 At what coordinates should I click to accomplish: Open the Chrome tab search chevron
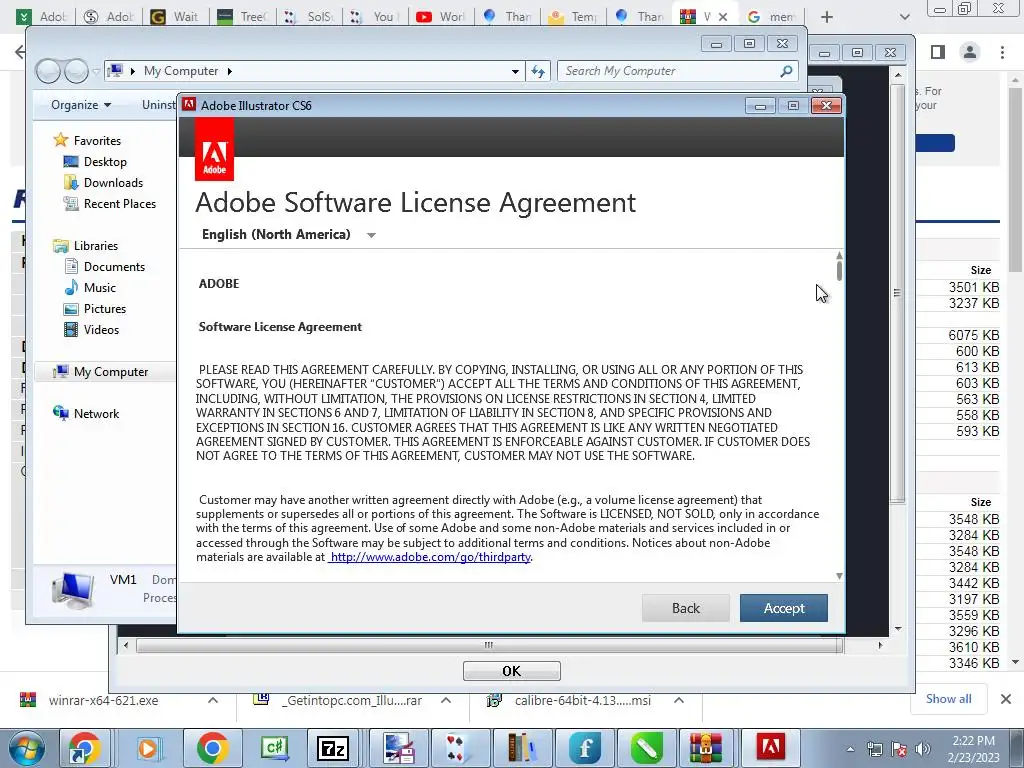click(x=904, y=16)
